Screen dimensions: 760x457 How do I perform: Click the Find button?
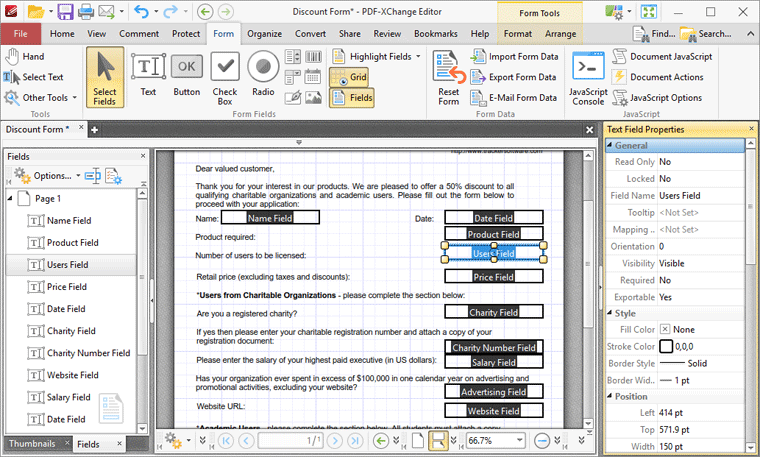(654, 34)
